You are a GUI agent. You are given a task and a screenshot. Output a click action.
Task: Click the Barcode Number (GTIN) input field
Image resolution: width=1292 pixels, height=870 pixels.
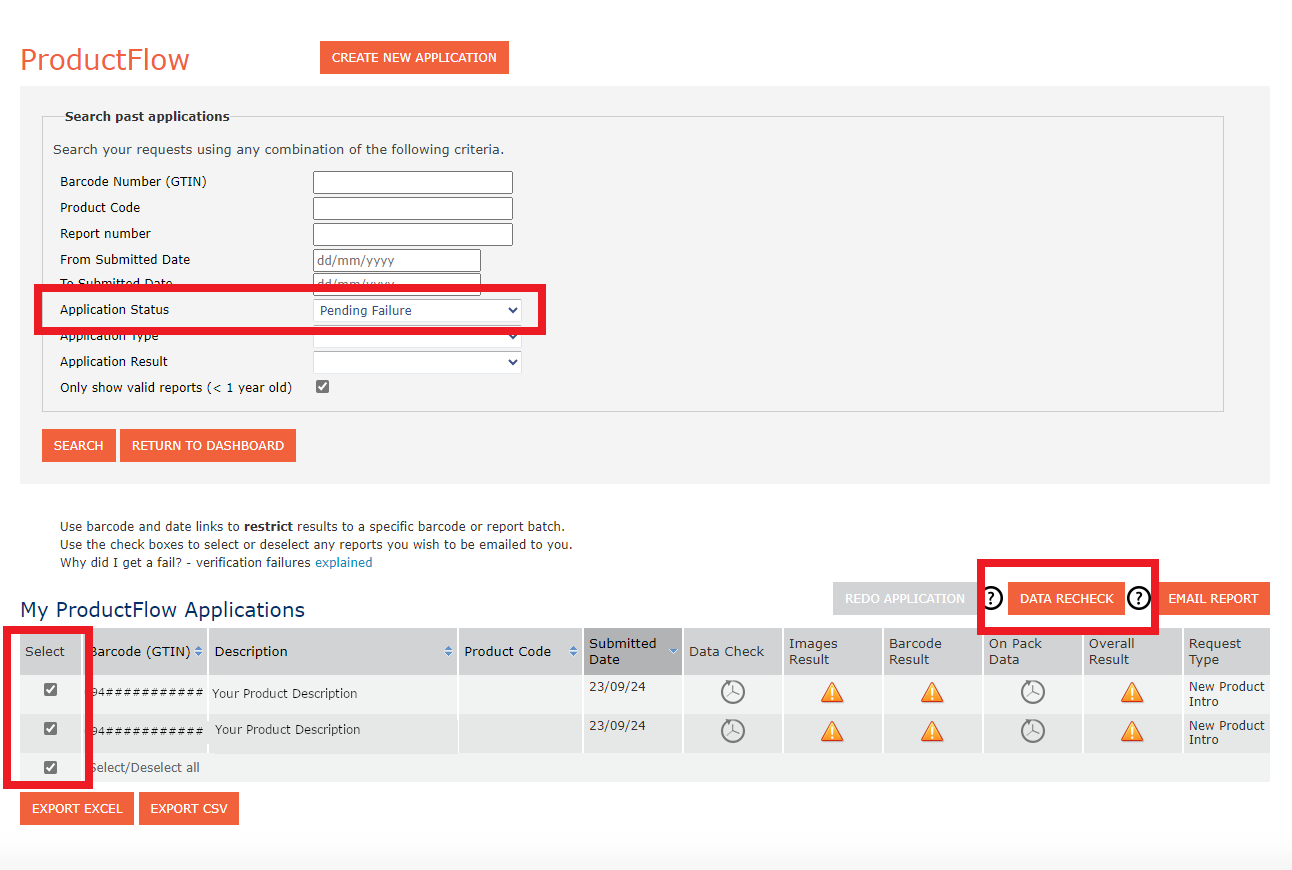[413, 182]
